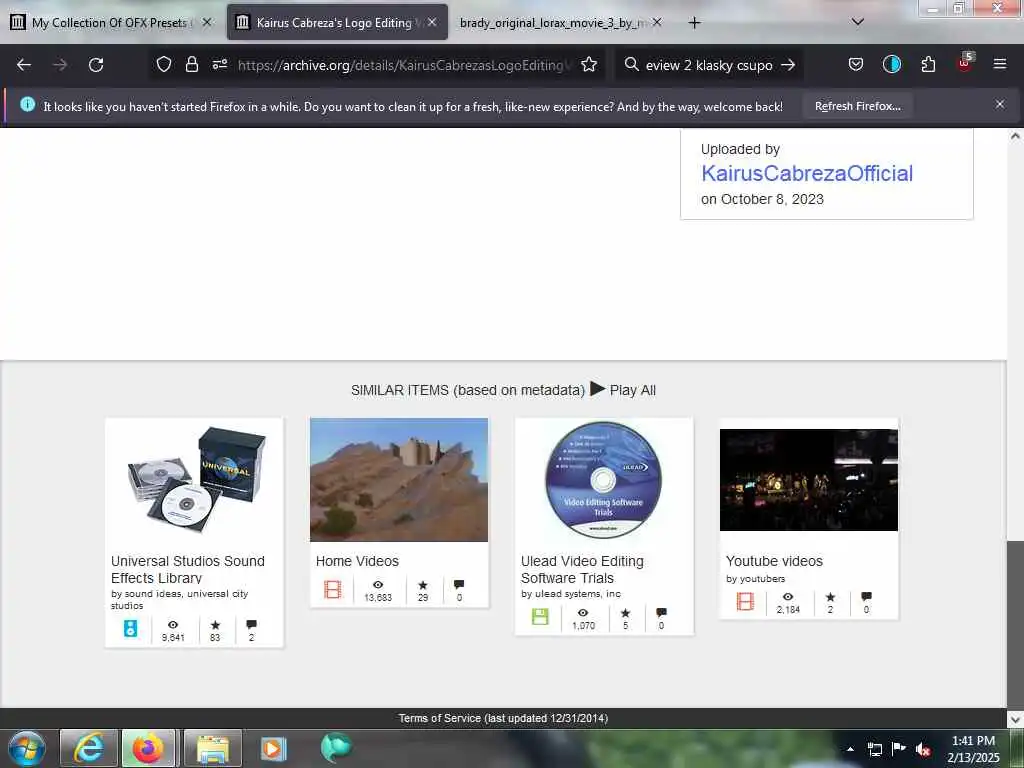Submit search with the arrow button
Image resolution: width=1024 pixels, height=768 pixels.
point(788,65)
